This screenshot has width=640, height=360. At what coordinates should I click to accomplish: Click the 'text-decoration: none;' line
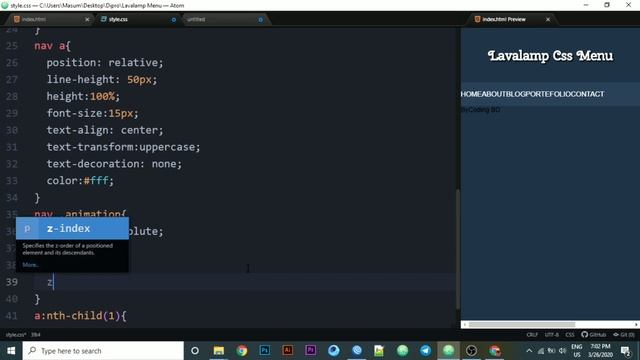pyautogui.click(x=114, y=164)
